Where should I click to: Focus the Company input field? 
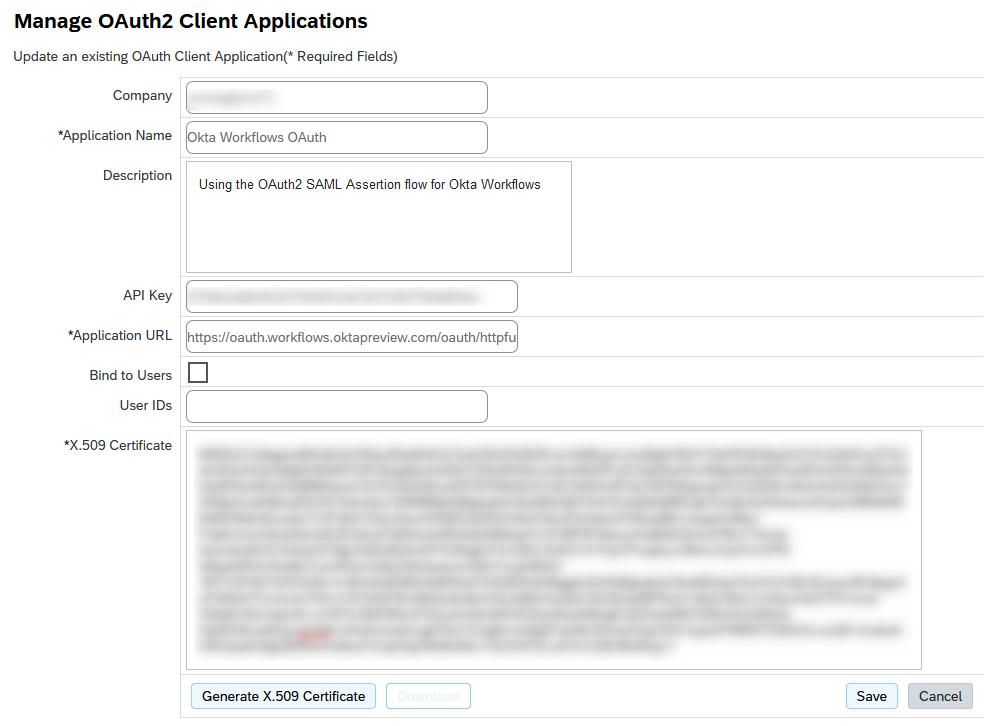click(337, 97)
